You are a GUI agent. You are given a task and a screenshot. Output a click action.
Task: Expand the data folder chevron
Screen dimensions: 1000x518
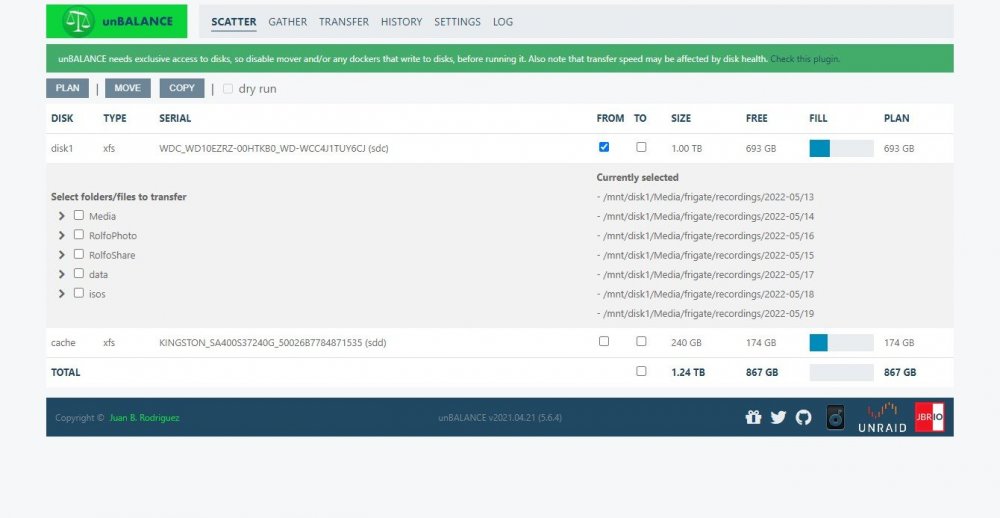62,274
